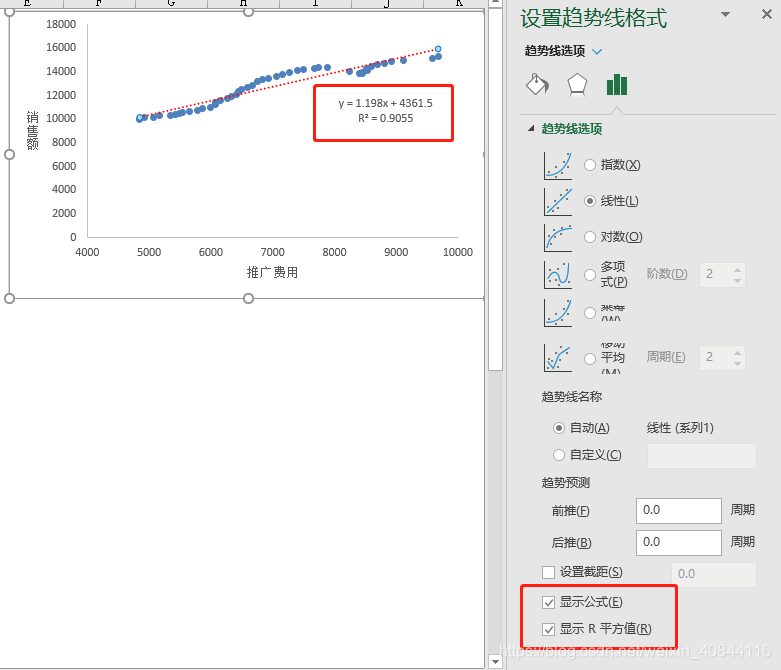Click the power trendline preview icon
This screenshot has width=781, height=670.
point(558,313)
